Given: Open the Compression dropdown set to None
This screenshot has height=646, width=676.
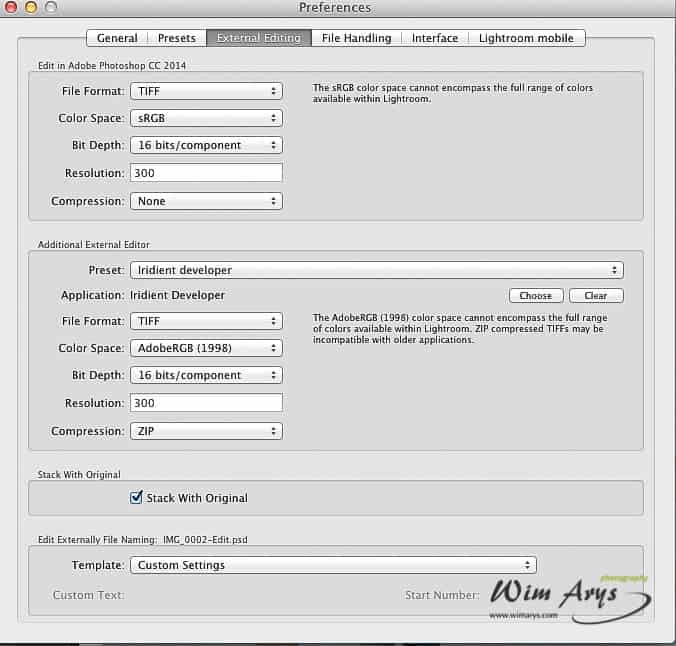Looking at the screenshot, I should click(206, 201).
